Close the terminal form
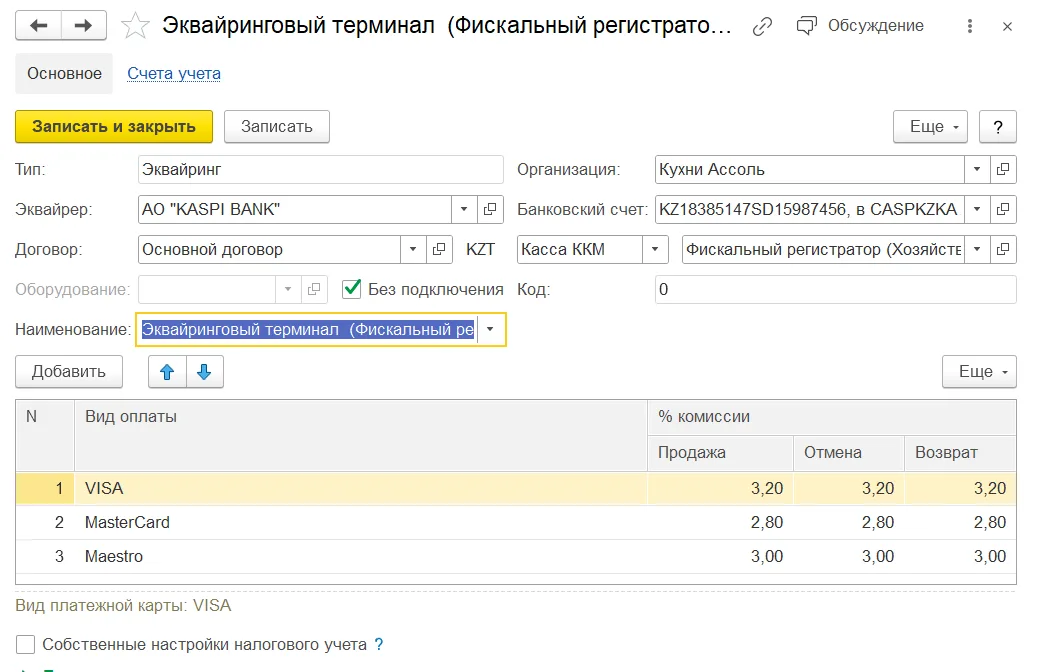Image resolution: width=1037 pixels, height=672 pixels. (1007, 26)
